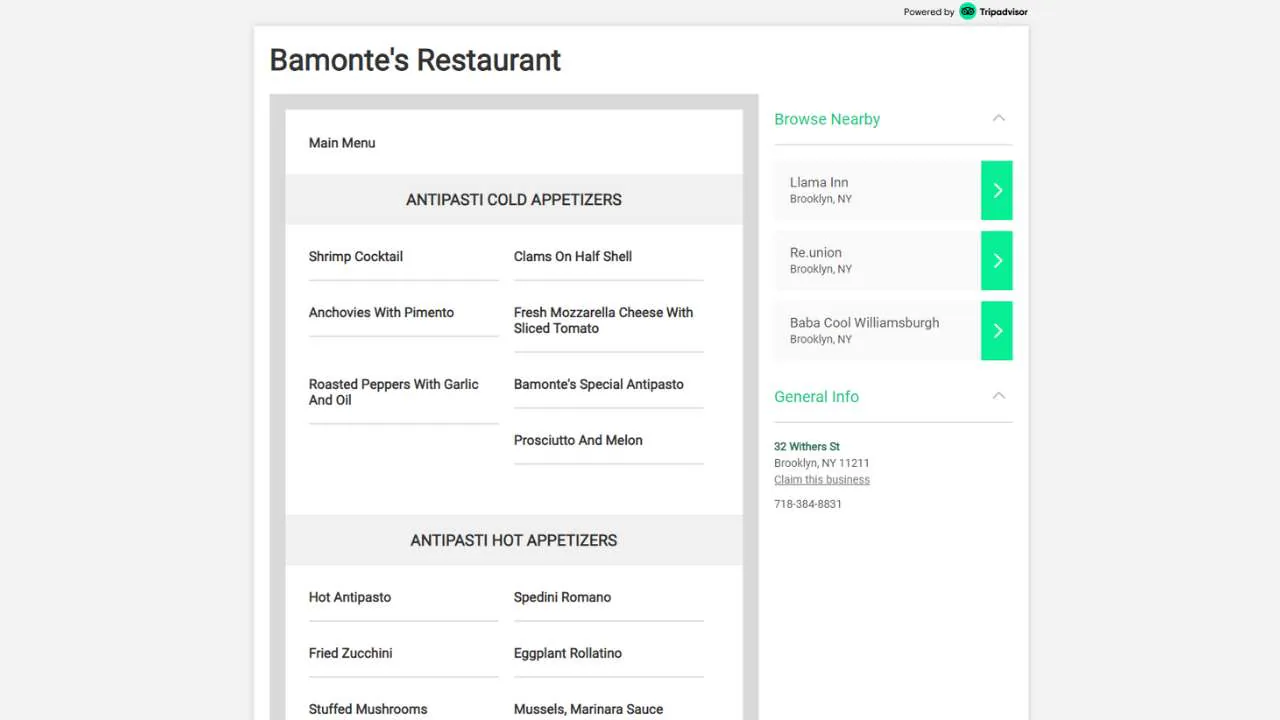1280x720 pixels.
Task: Select Prosciutto And Melon item
Action: [x=578, y=441]
